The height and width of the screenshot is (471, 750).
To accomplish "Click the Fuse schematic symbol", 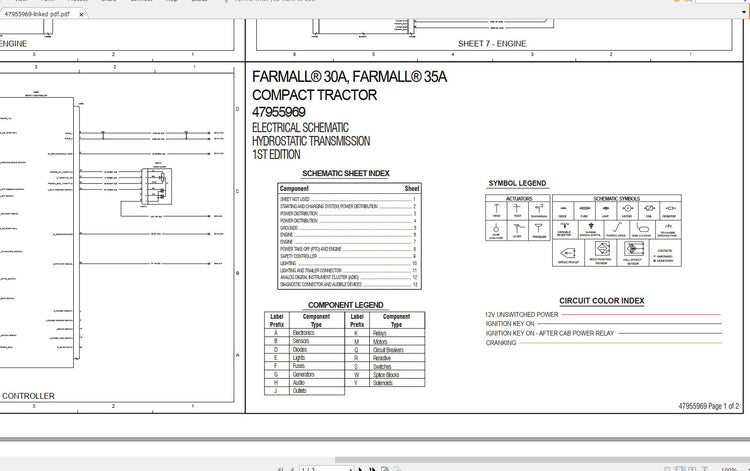I will tap(584, 210).
